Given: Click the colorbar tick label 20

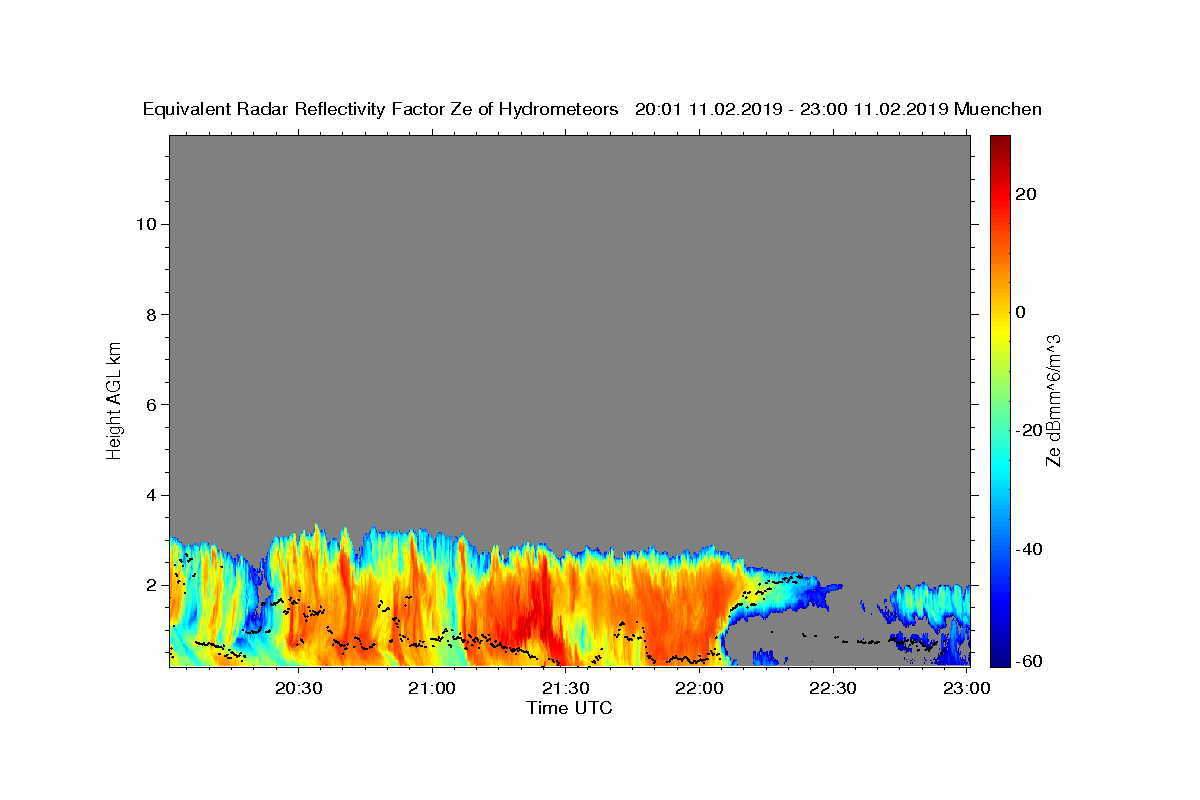Looking at the screenshot, I should coord(1026,194).
